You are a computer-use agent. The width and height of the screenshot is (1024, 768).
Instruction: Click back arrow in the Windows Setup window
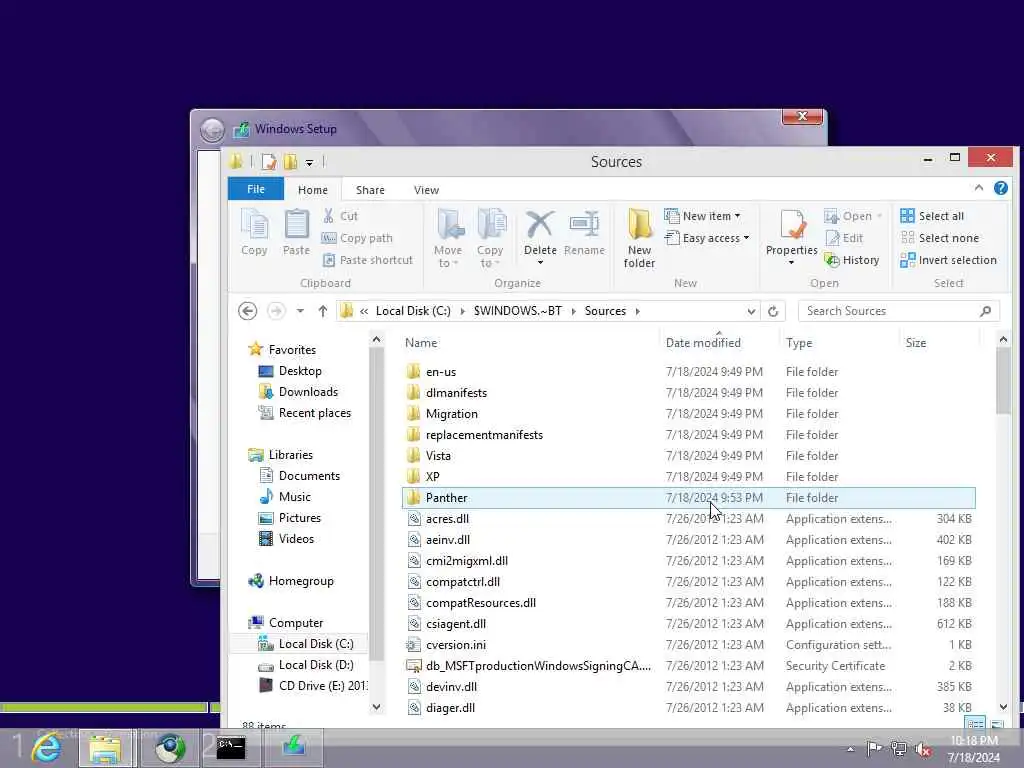[x=212, y=130]
